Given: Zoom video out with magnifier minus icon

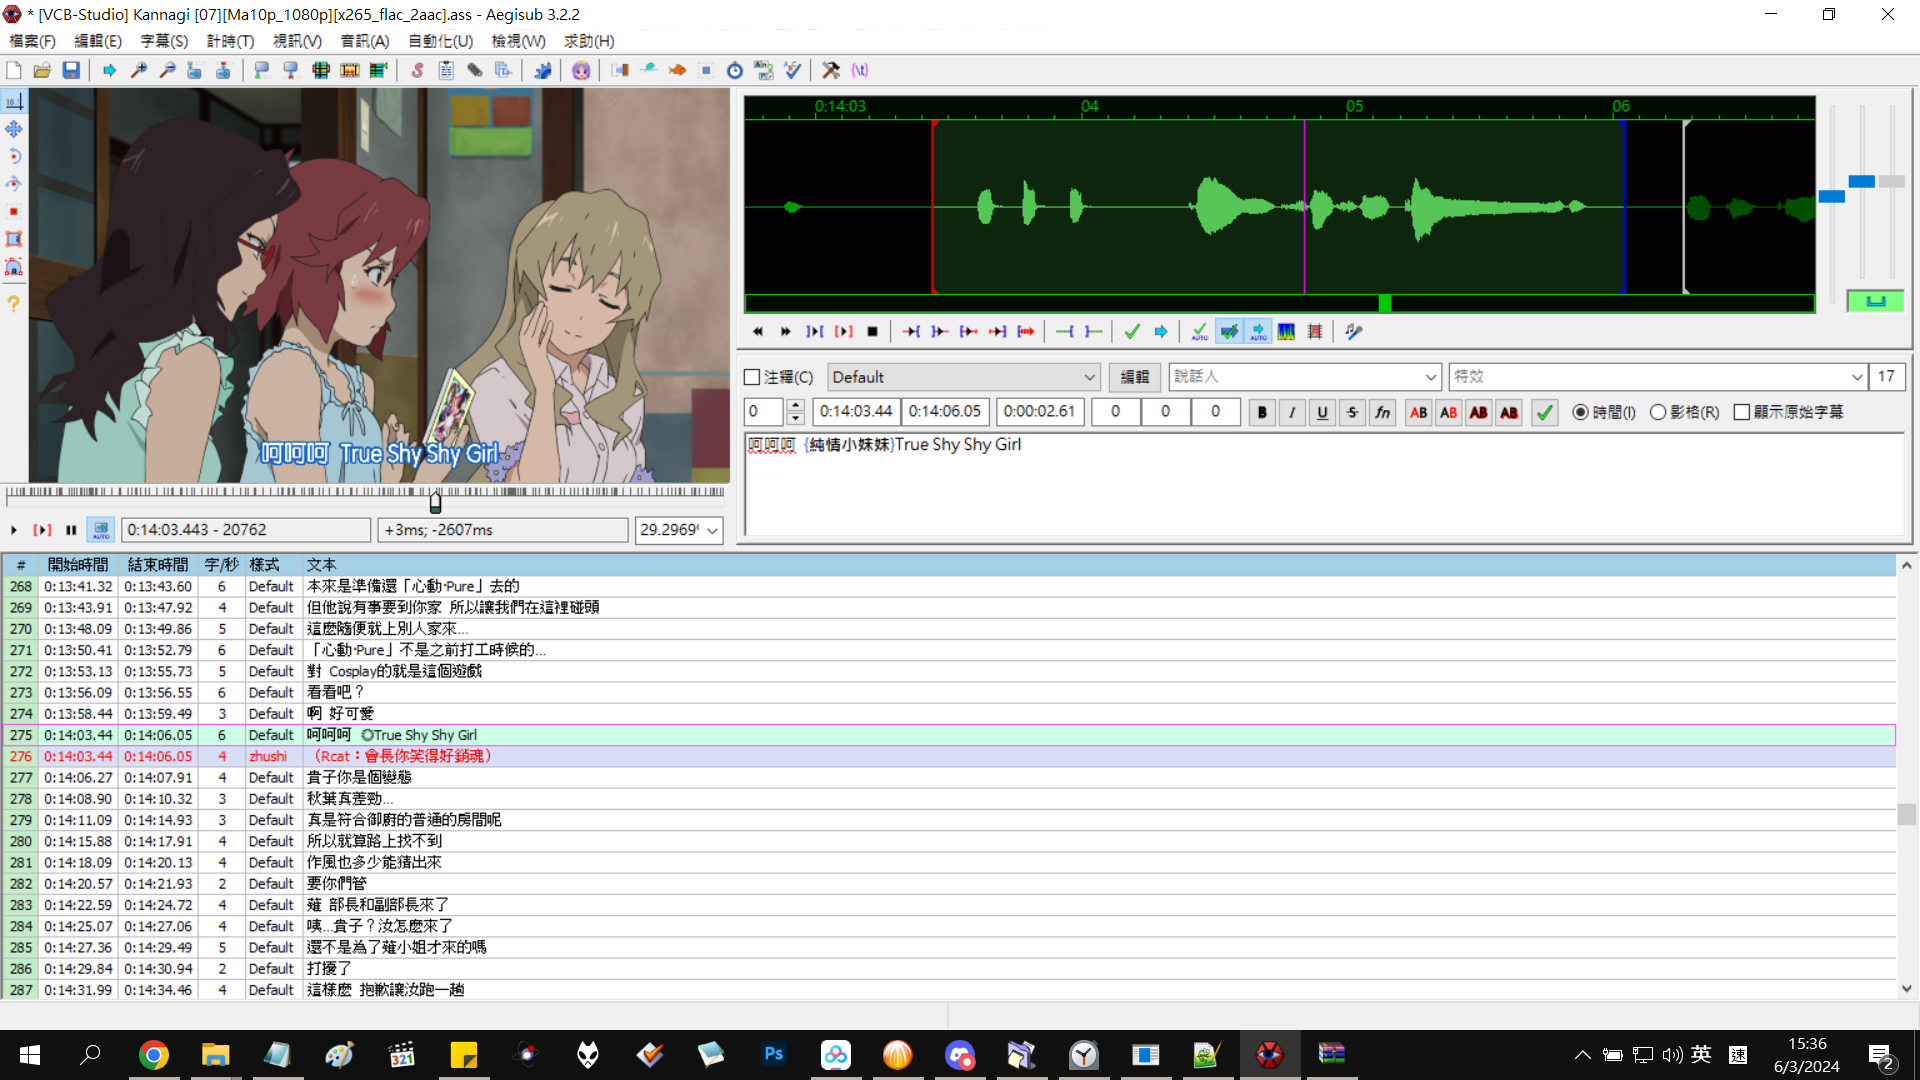Looking at the screenshot, I should point(167,70).
